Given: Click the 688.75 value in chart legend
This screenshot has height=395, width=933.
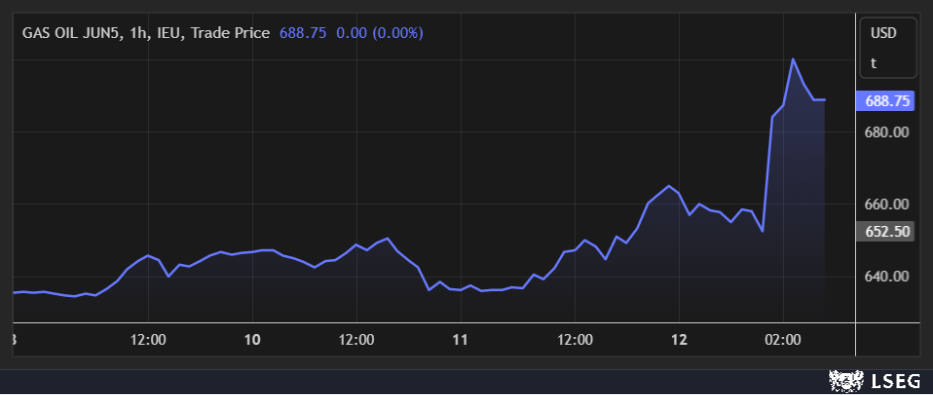Looking at the screenshot, I should coord(303,33).
